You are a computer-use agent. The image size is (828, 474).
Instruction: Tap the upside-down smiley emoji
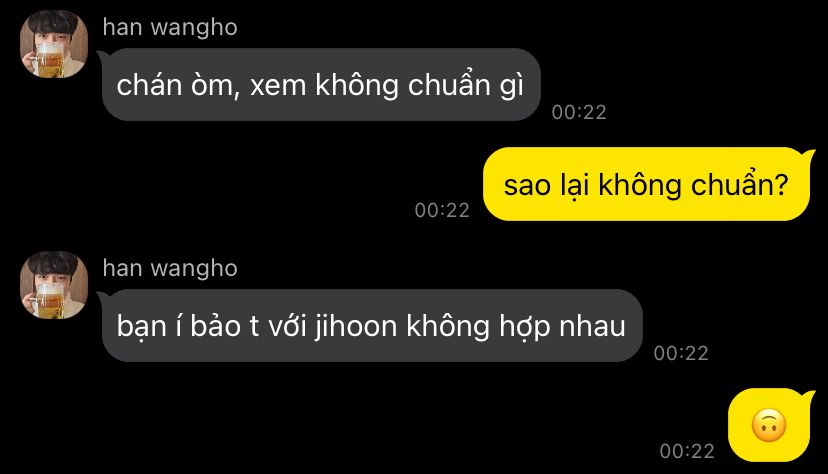[x=769, y=424]
